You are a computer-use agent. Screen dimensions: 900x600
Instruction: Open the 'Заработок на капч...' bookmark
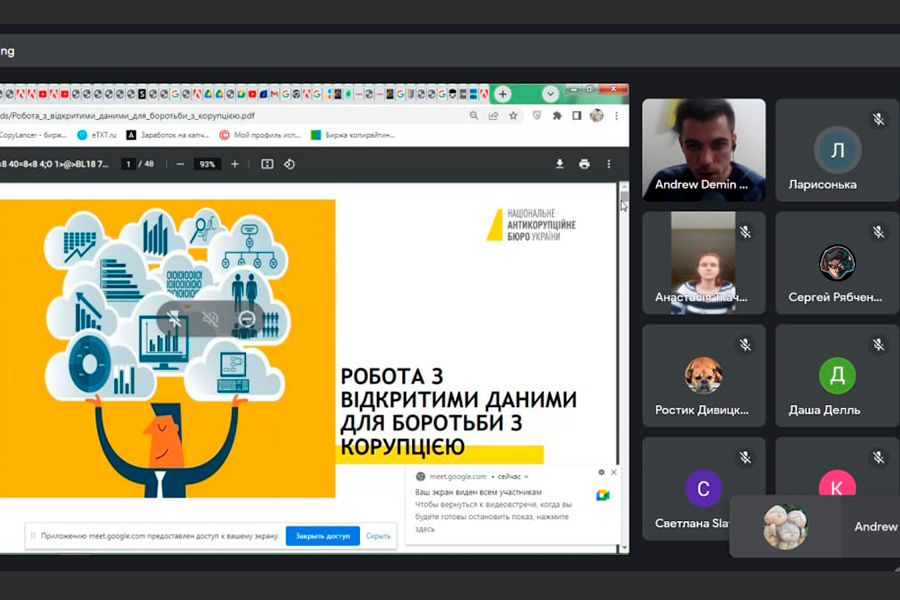click(x=168, y=135)
